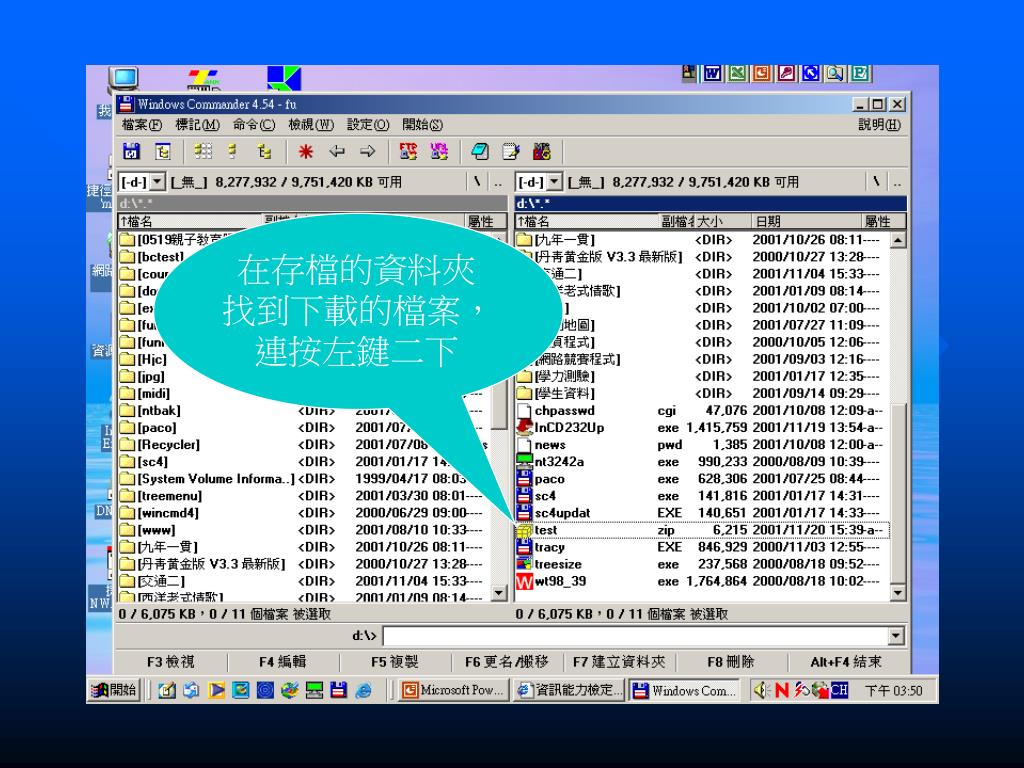Click the CH input language tray indicator
The width and height of the screenshot is (1024, 768).
[839, 690]
